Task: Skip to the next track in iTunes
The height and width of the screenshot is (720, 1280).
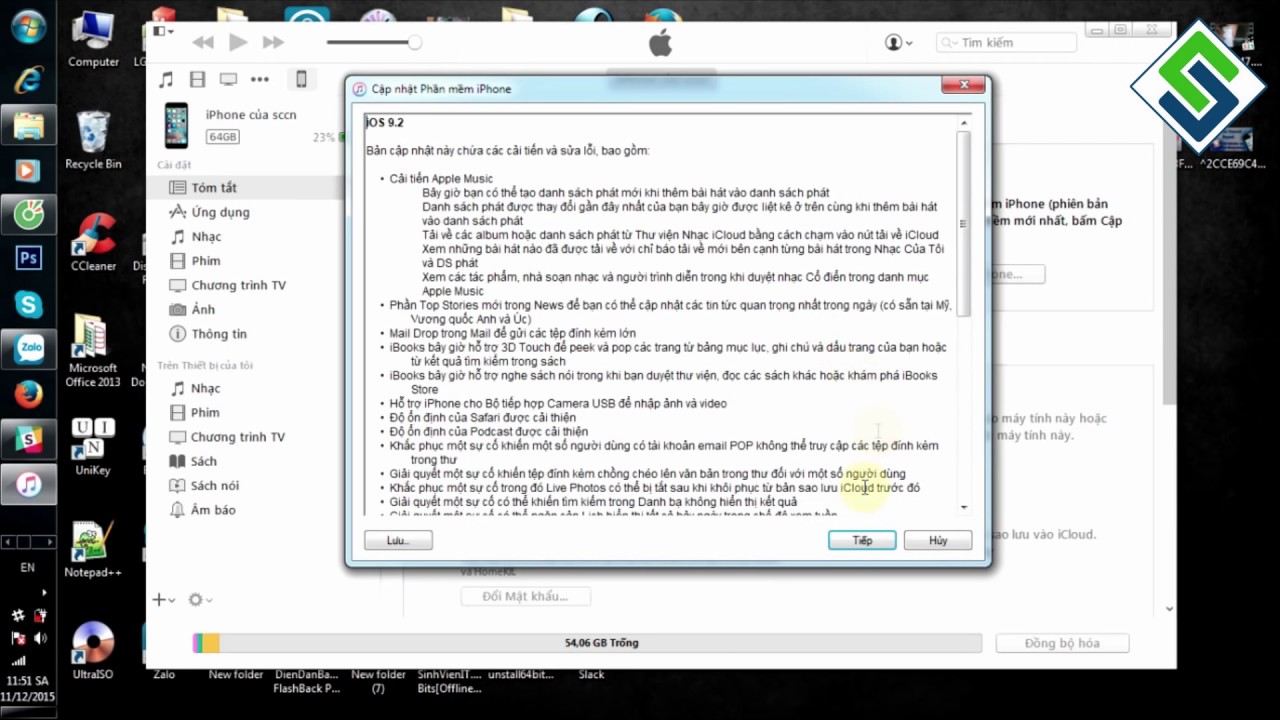Action: [x=273, y=42]
